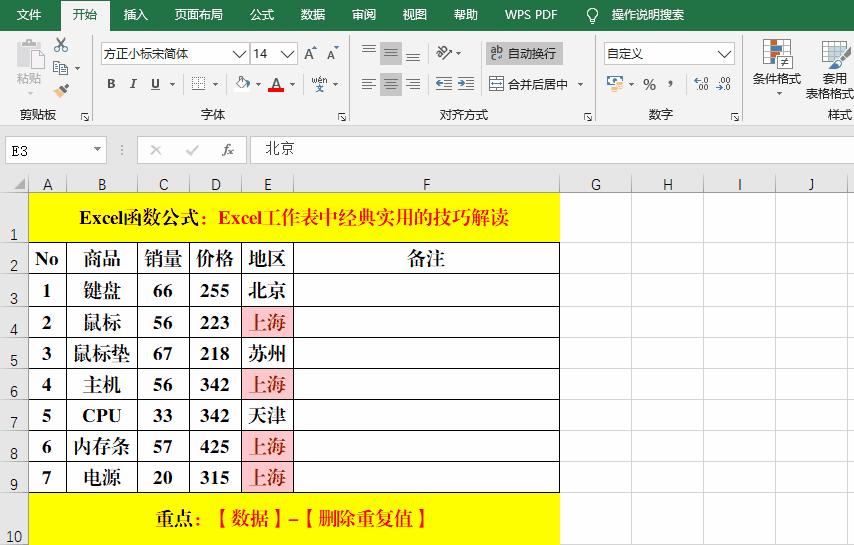Open the font name dropdown
The width and height of the screenshot is (854, 545).
pos(239,54)
